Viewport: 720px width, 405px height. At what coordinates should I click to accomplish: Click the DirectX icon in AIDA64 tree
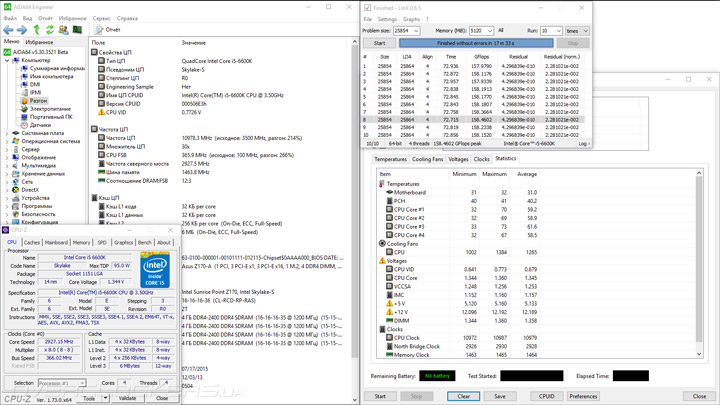click(16, 190)
